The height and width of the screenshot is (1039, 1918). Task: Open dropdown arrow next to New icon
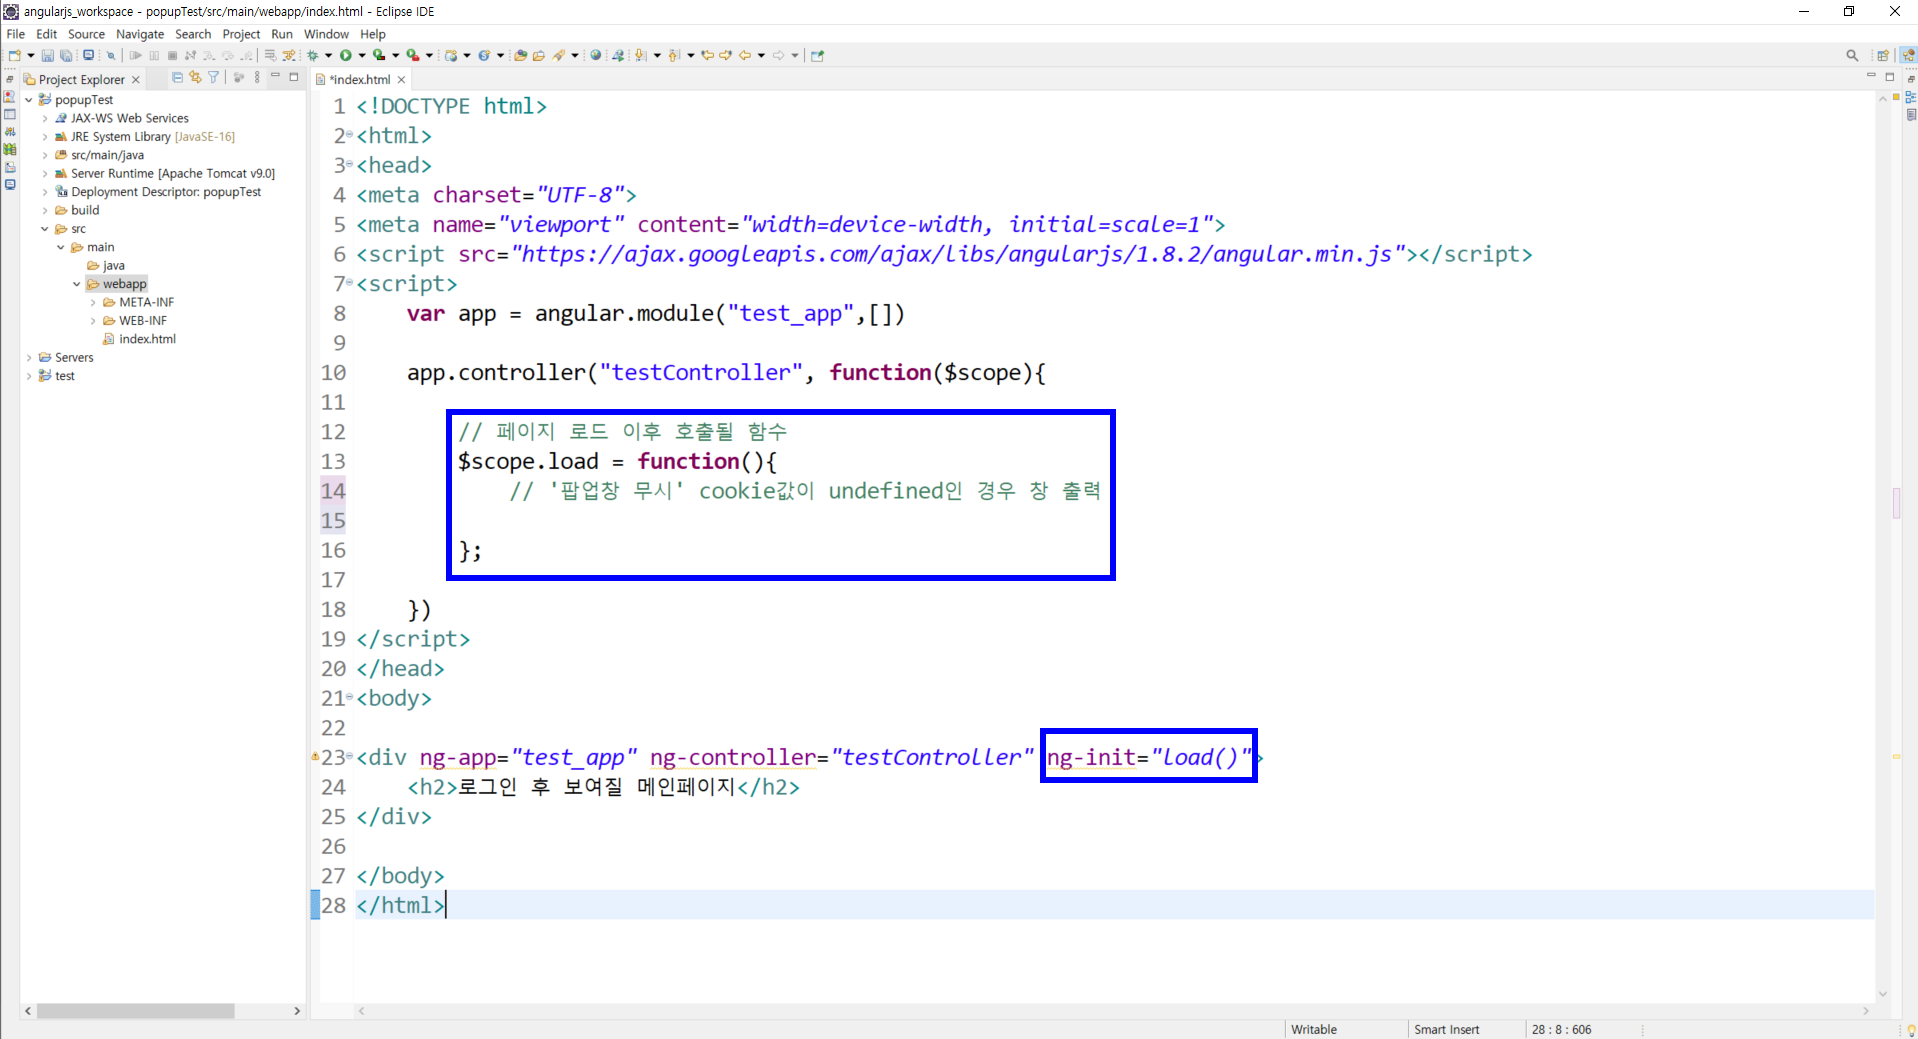pyautogui.click(x=31, y=55)
